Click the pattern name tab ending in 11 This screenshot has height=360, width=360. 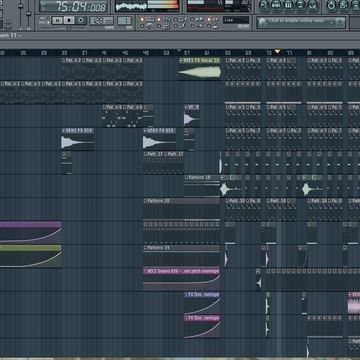(x=9, y=35)
